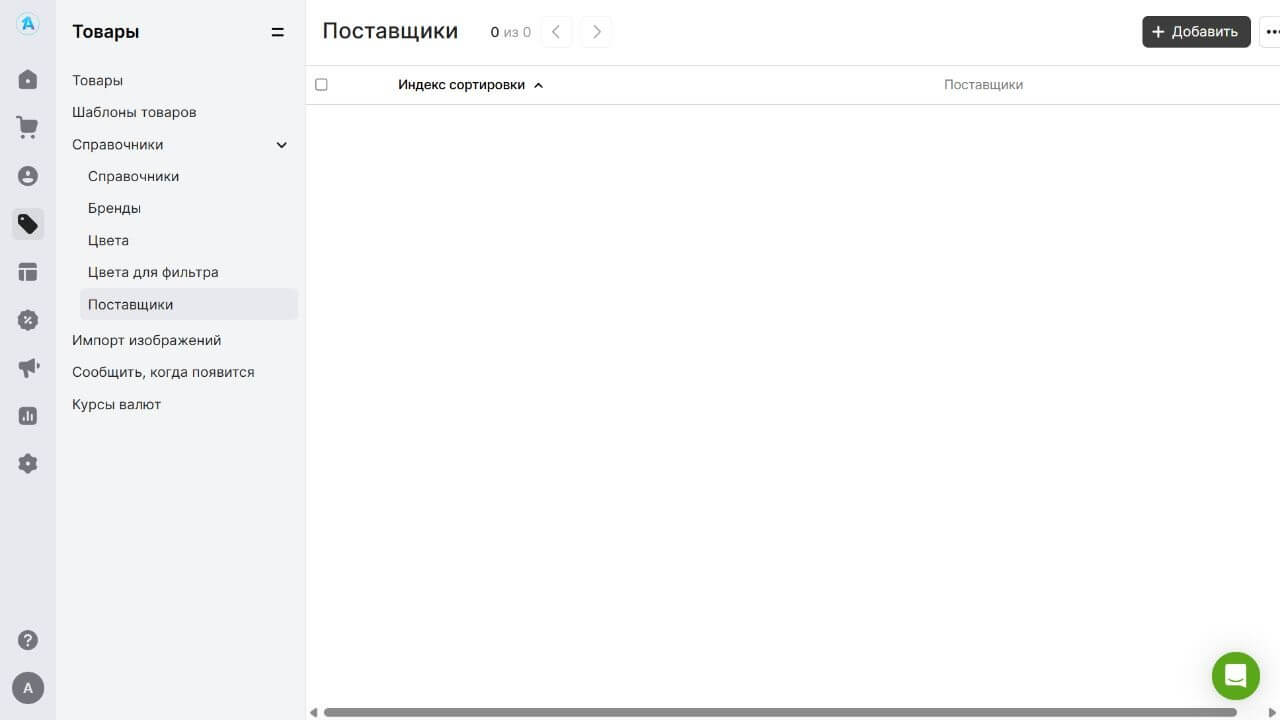Collapse the Справочники section chevron
The image size is (1280, 720).
(282, 145)
